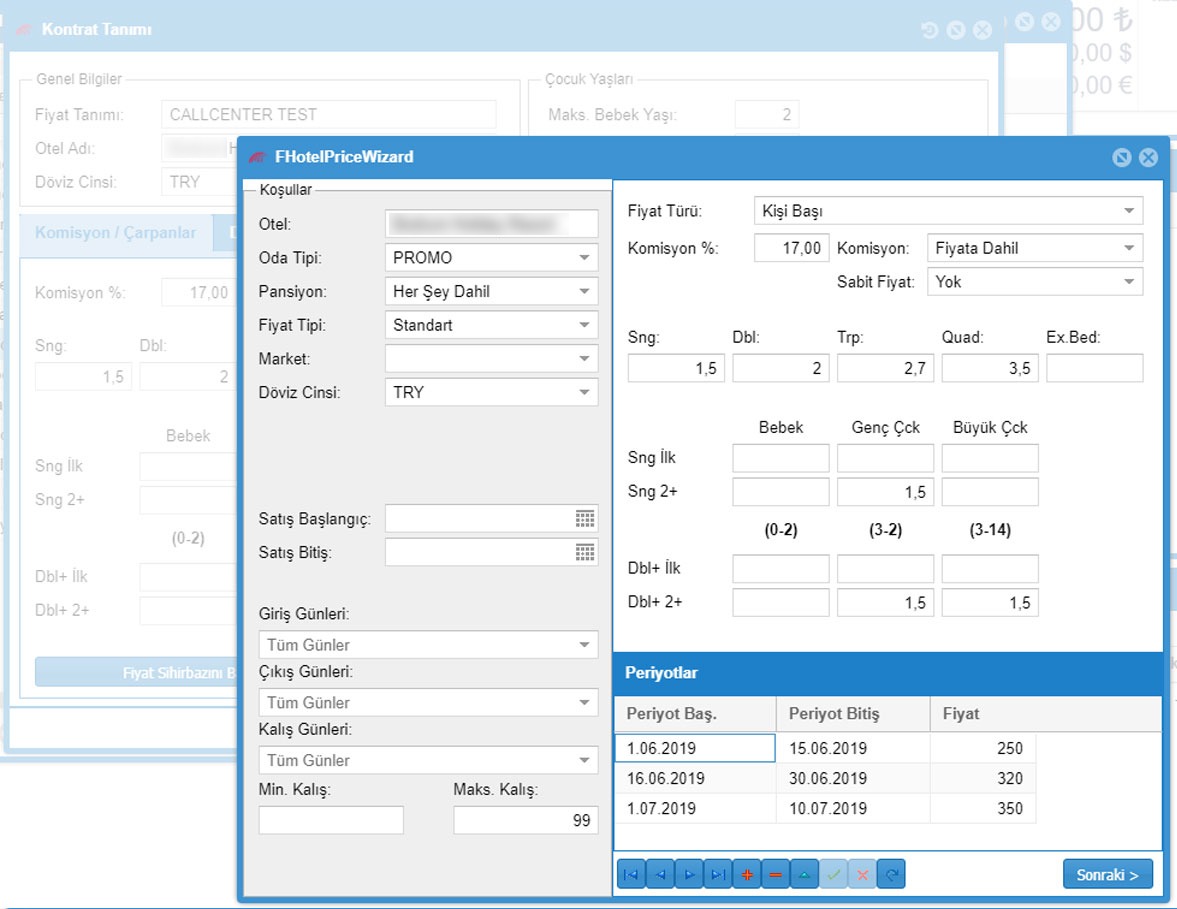Screen dimensions: 1177x909
Task: Cancel the edit with the red X icon
Action: pos(862,874)
